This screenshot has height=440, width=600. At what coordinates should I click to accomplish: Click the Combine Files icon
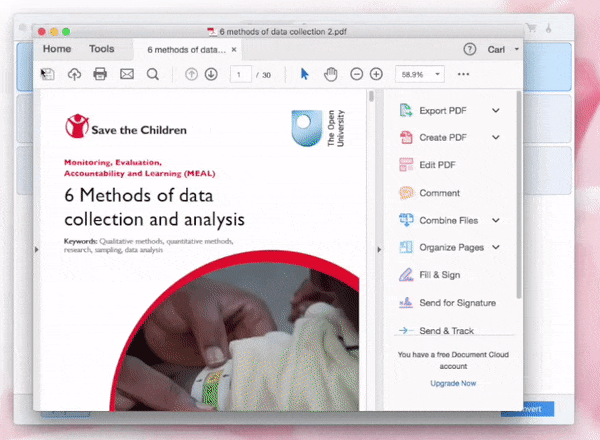click(406, 220)
